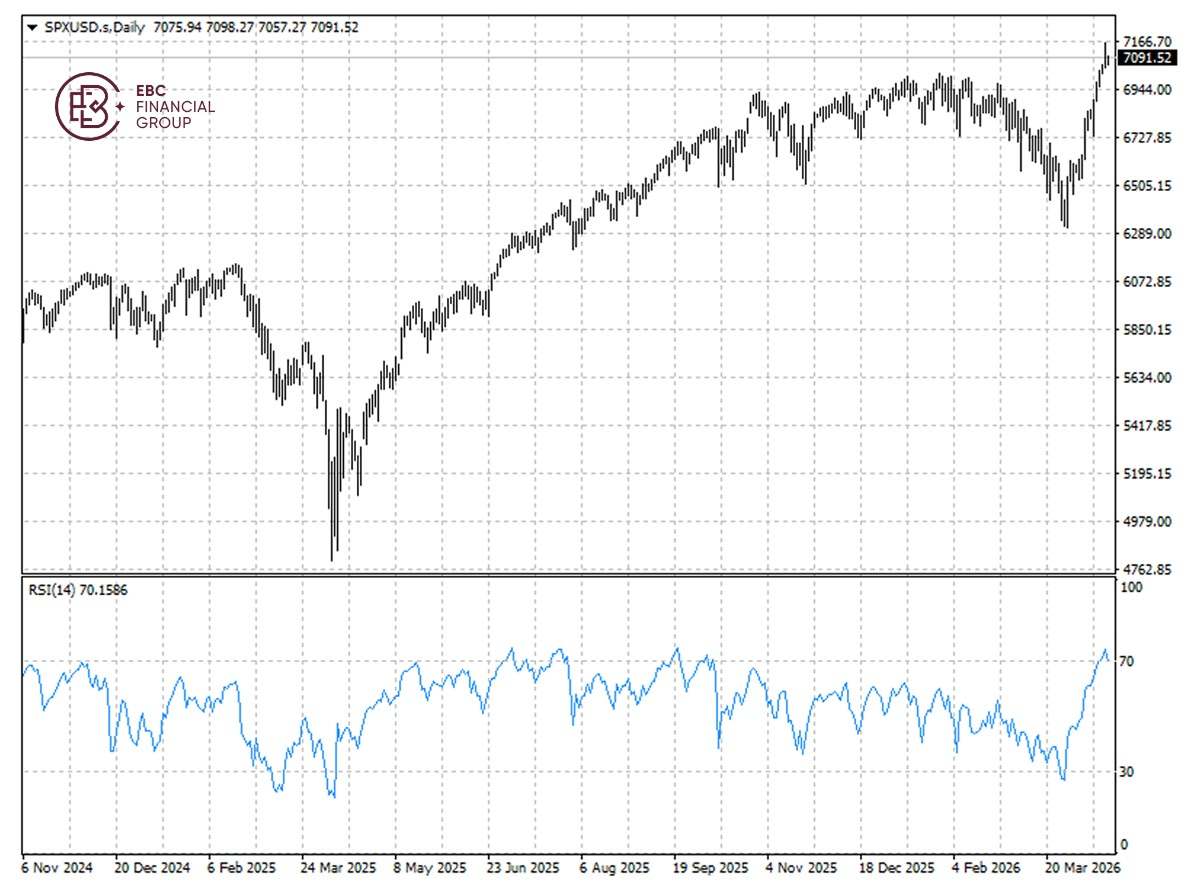Collapse the chart via the black triangle arrow
1200x896 pixels.
31,28
